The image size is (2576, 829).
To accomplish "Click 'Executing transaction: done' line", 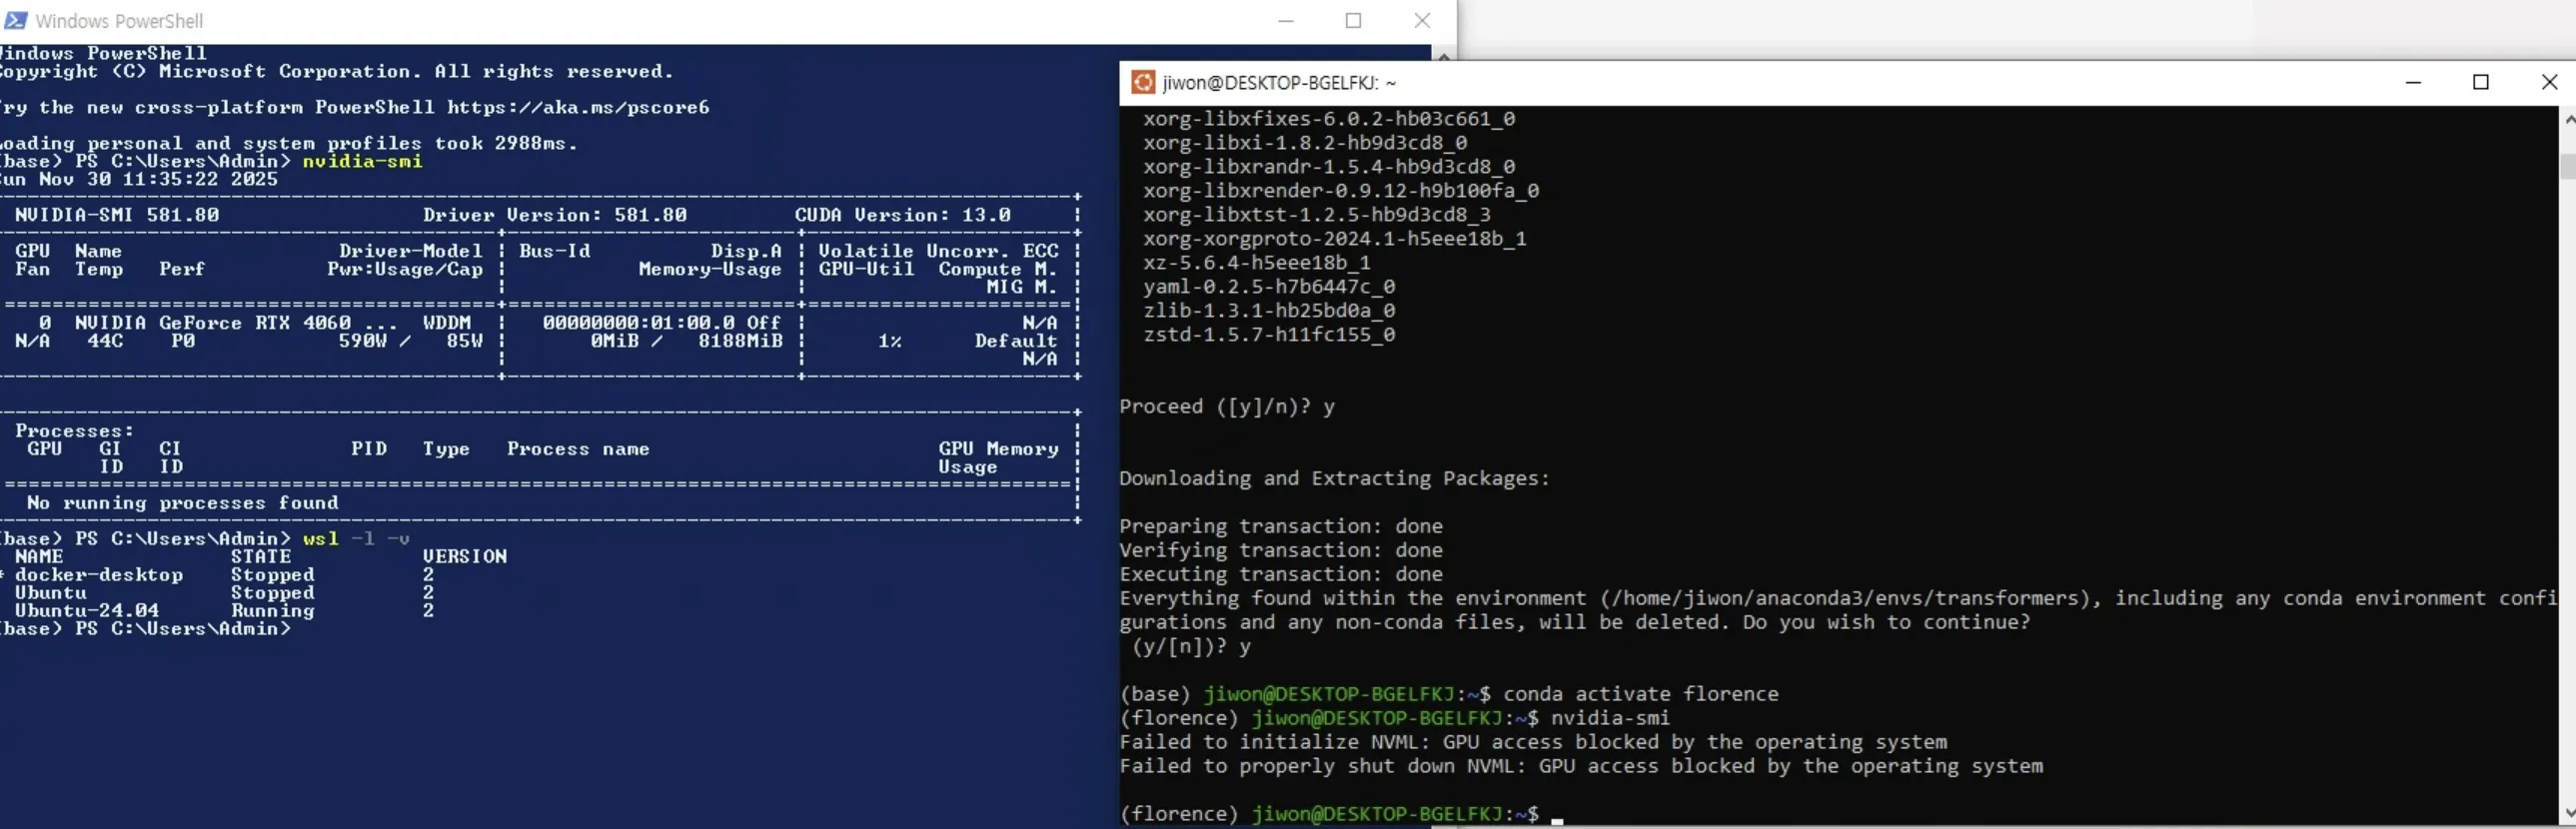I will pyautogui.click(x=1281, y=575).
